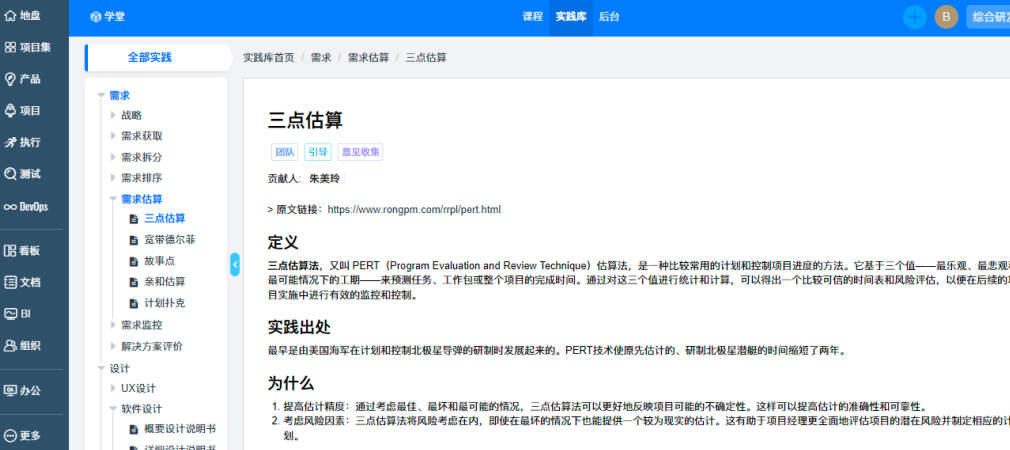Expand the 需求监控 tree node

pyautogui.click(x=113, y=325)
